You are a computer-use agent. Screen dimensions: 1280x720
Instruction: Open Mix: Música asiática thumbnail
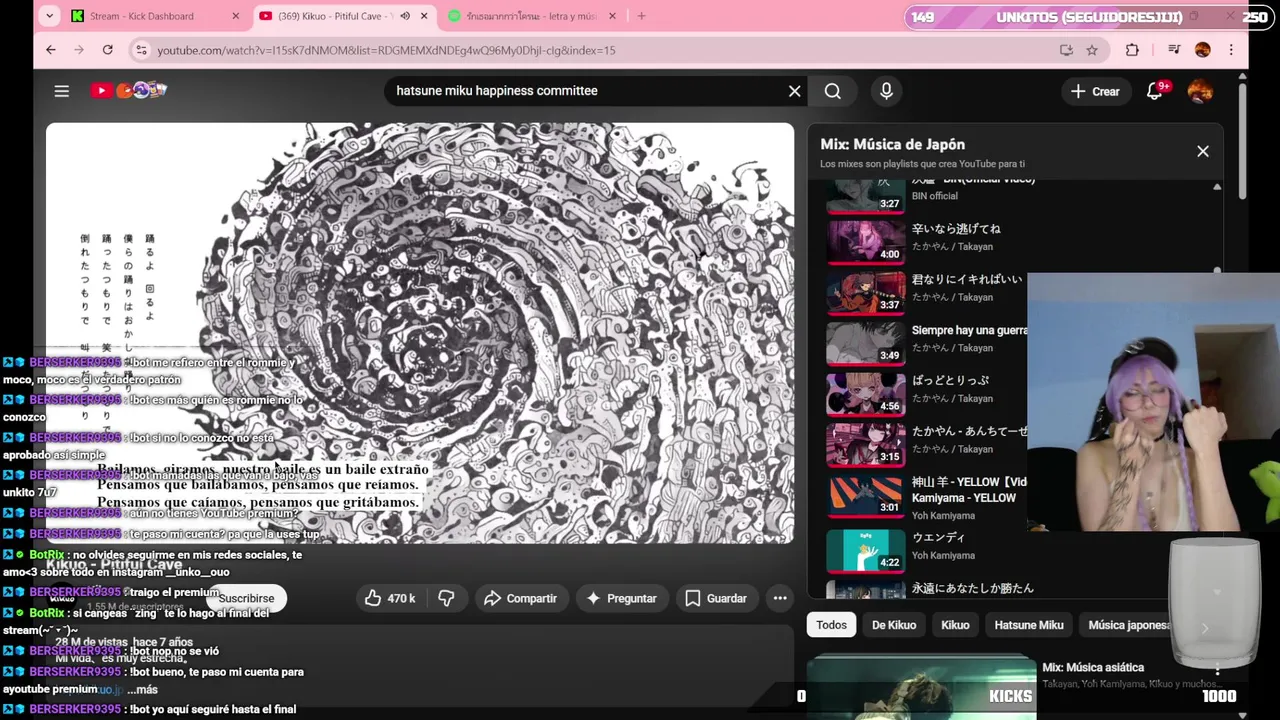[x=921, y=687]
